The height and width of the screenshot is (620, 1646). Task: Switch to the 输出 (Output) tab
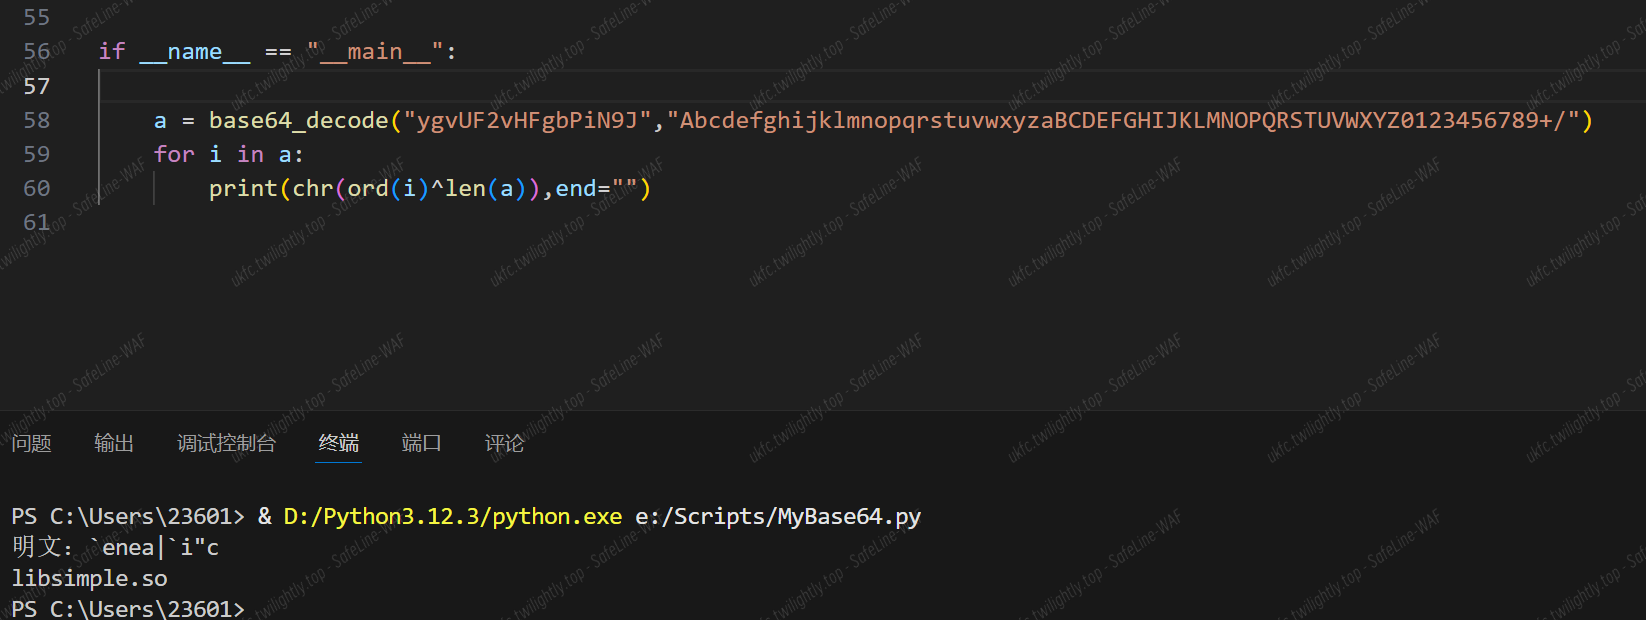tap(114, 443)
